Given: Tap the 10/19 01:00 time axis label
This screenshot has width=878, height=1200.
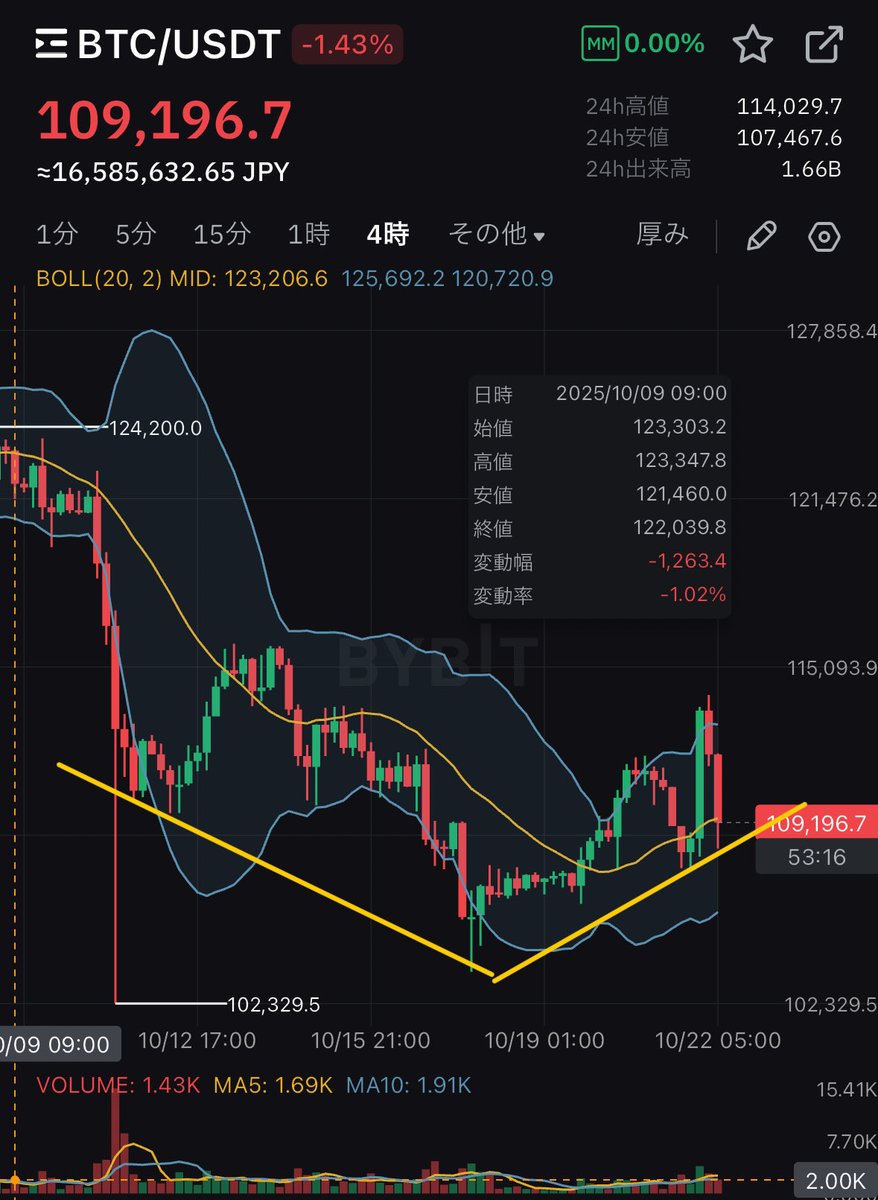Looking at the screenshot, I should 545,1041.
